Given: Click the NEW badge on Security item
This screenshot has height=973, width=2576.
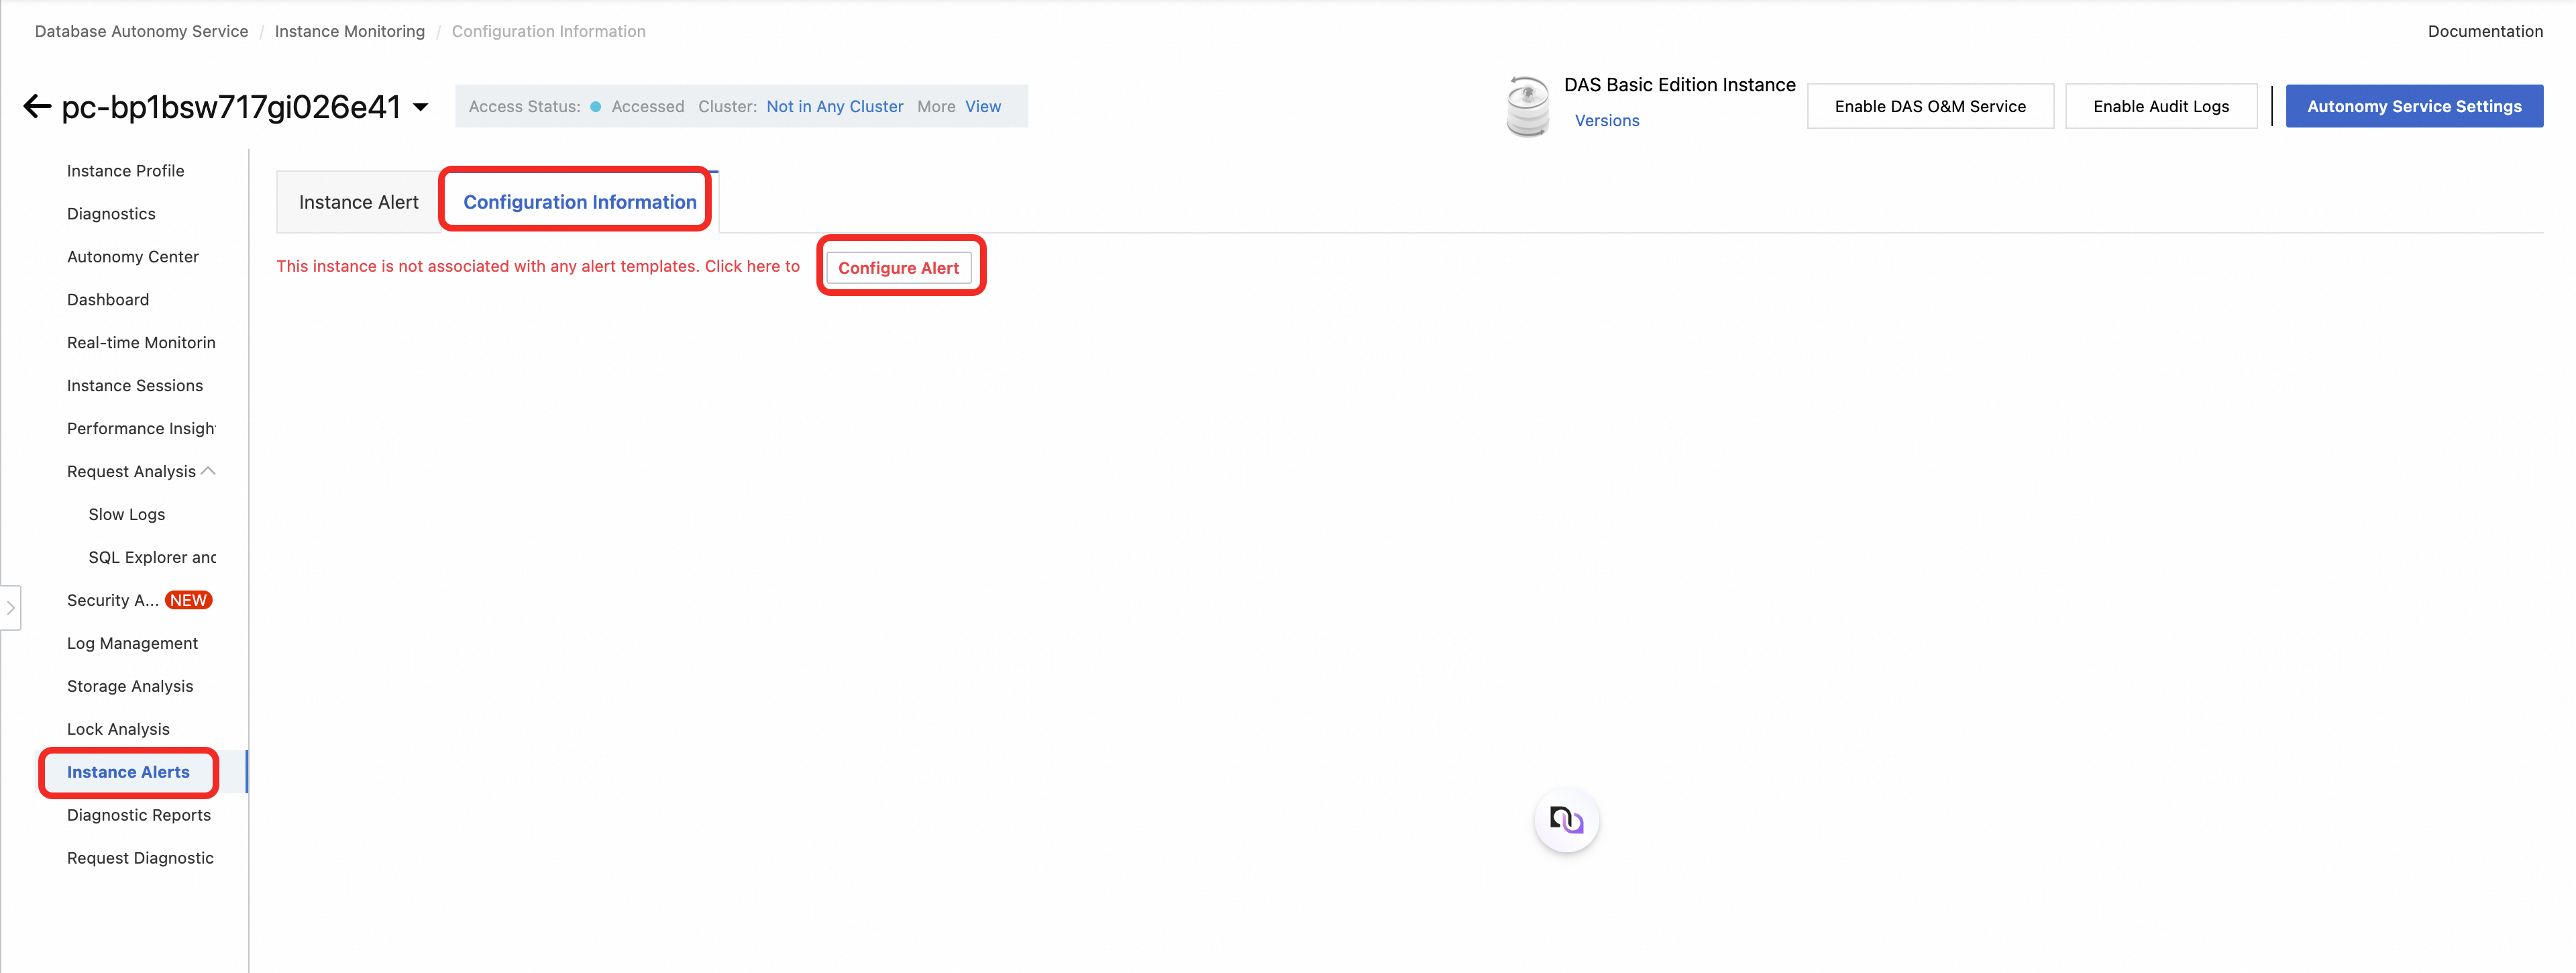Looking at the screenshot, I should coord(188,600).
